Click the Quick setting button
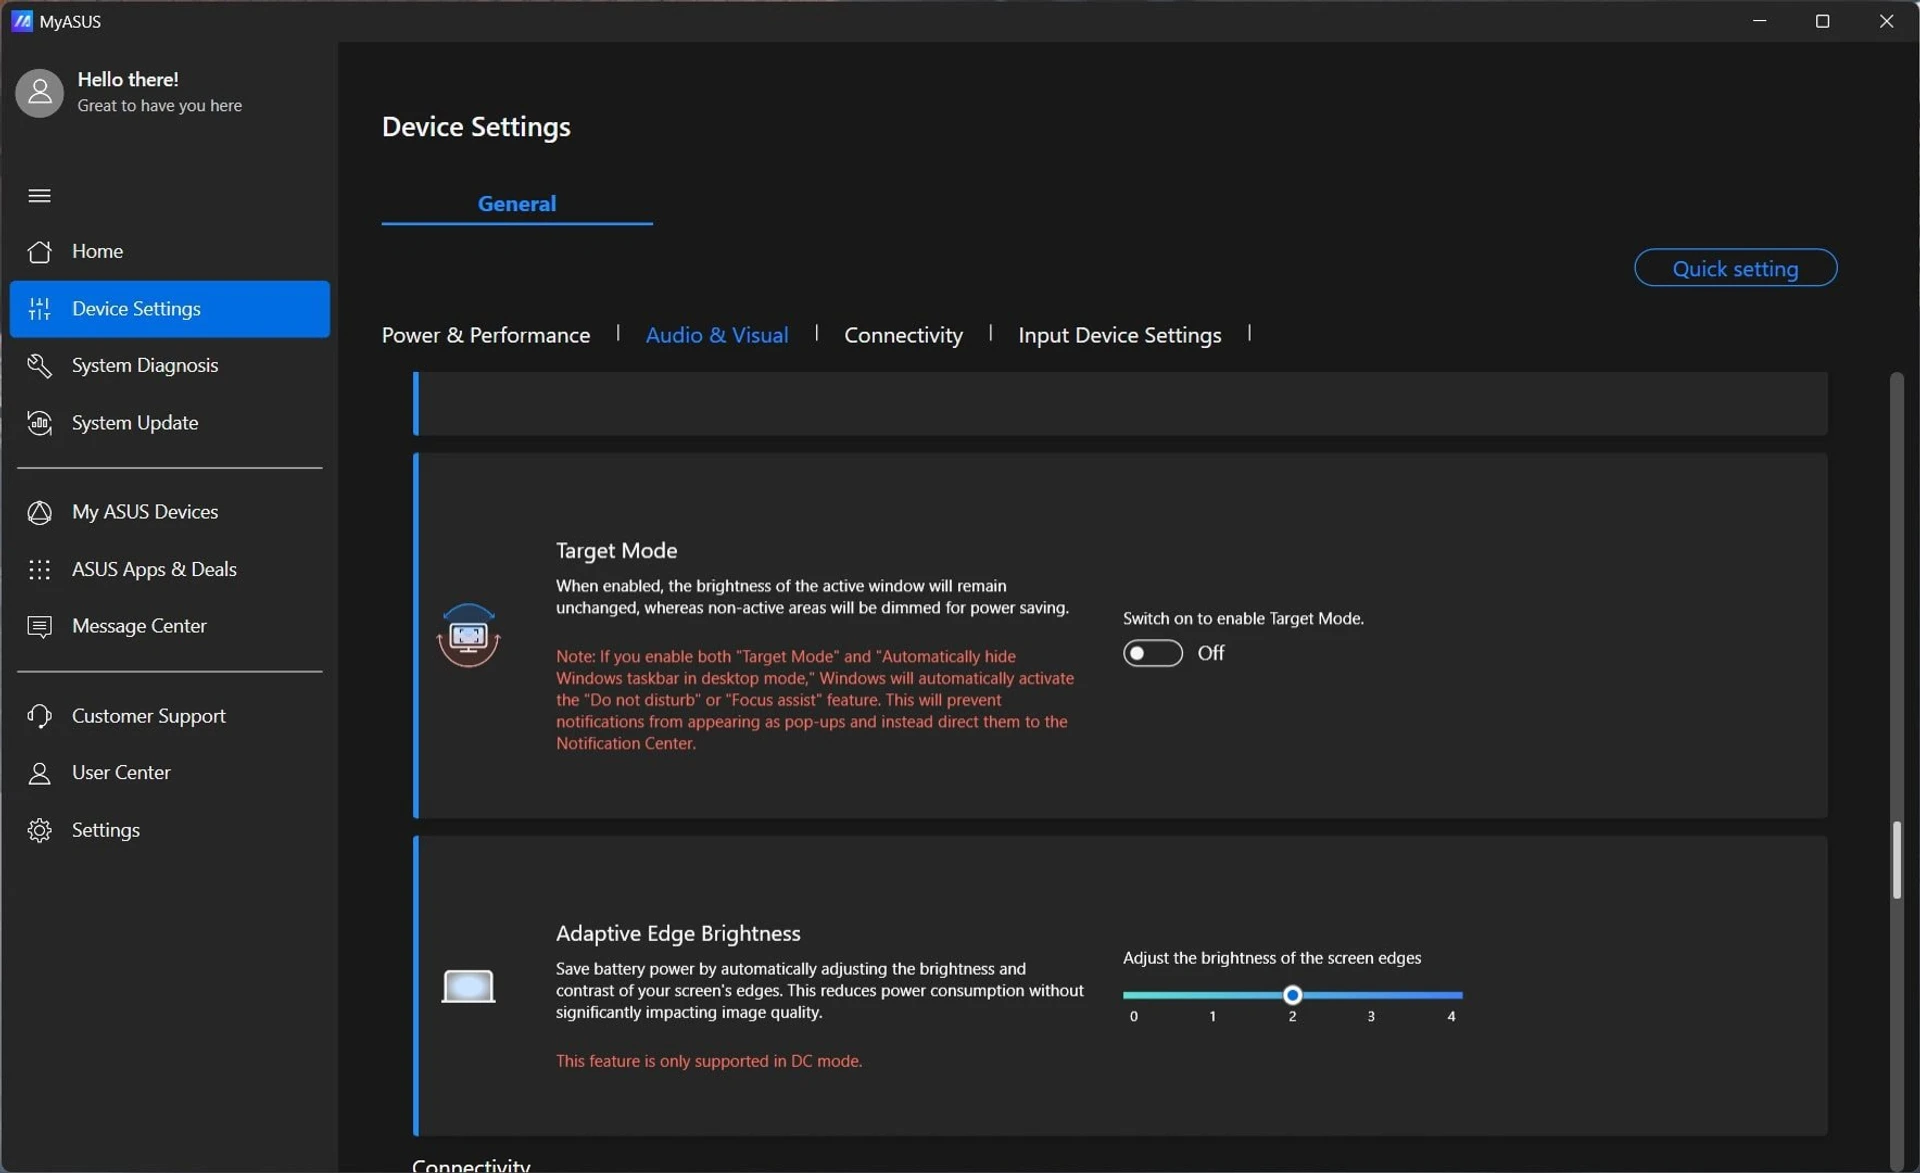 (x=1735, y=268)
